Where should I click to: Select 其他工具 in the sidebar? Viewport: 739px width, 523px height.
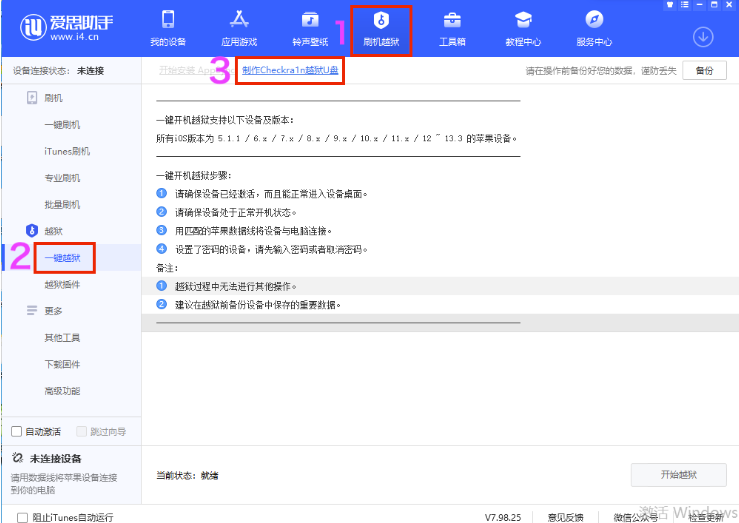(62, 337)
